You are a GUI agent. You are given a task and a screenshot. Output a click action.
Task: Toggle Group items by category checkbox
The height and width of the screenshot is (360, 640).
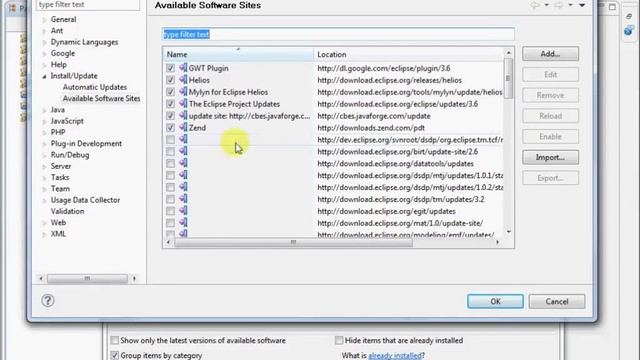tap(115, 355)
